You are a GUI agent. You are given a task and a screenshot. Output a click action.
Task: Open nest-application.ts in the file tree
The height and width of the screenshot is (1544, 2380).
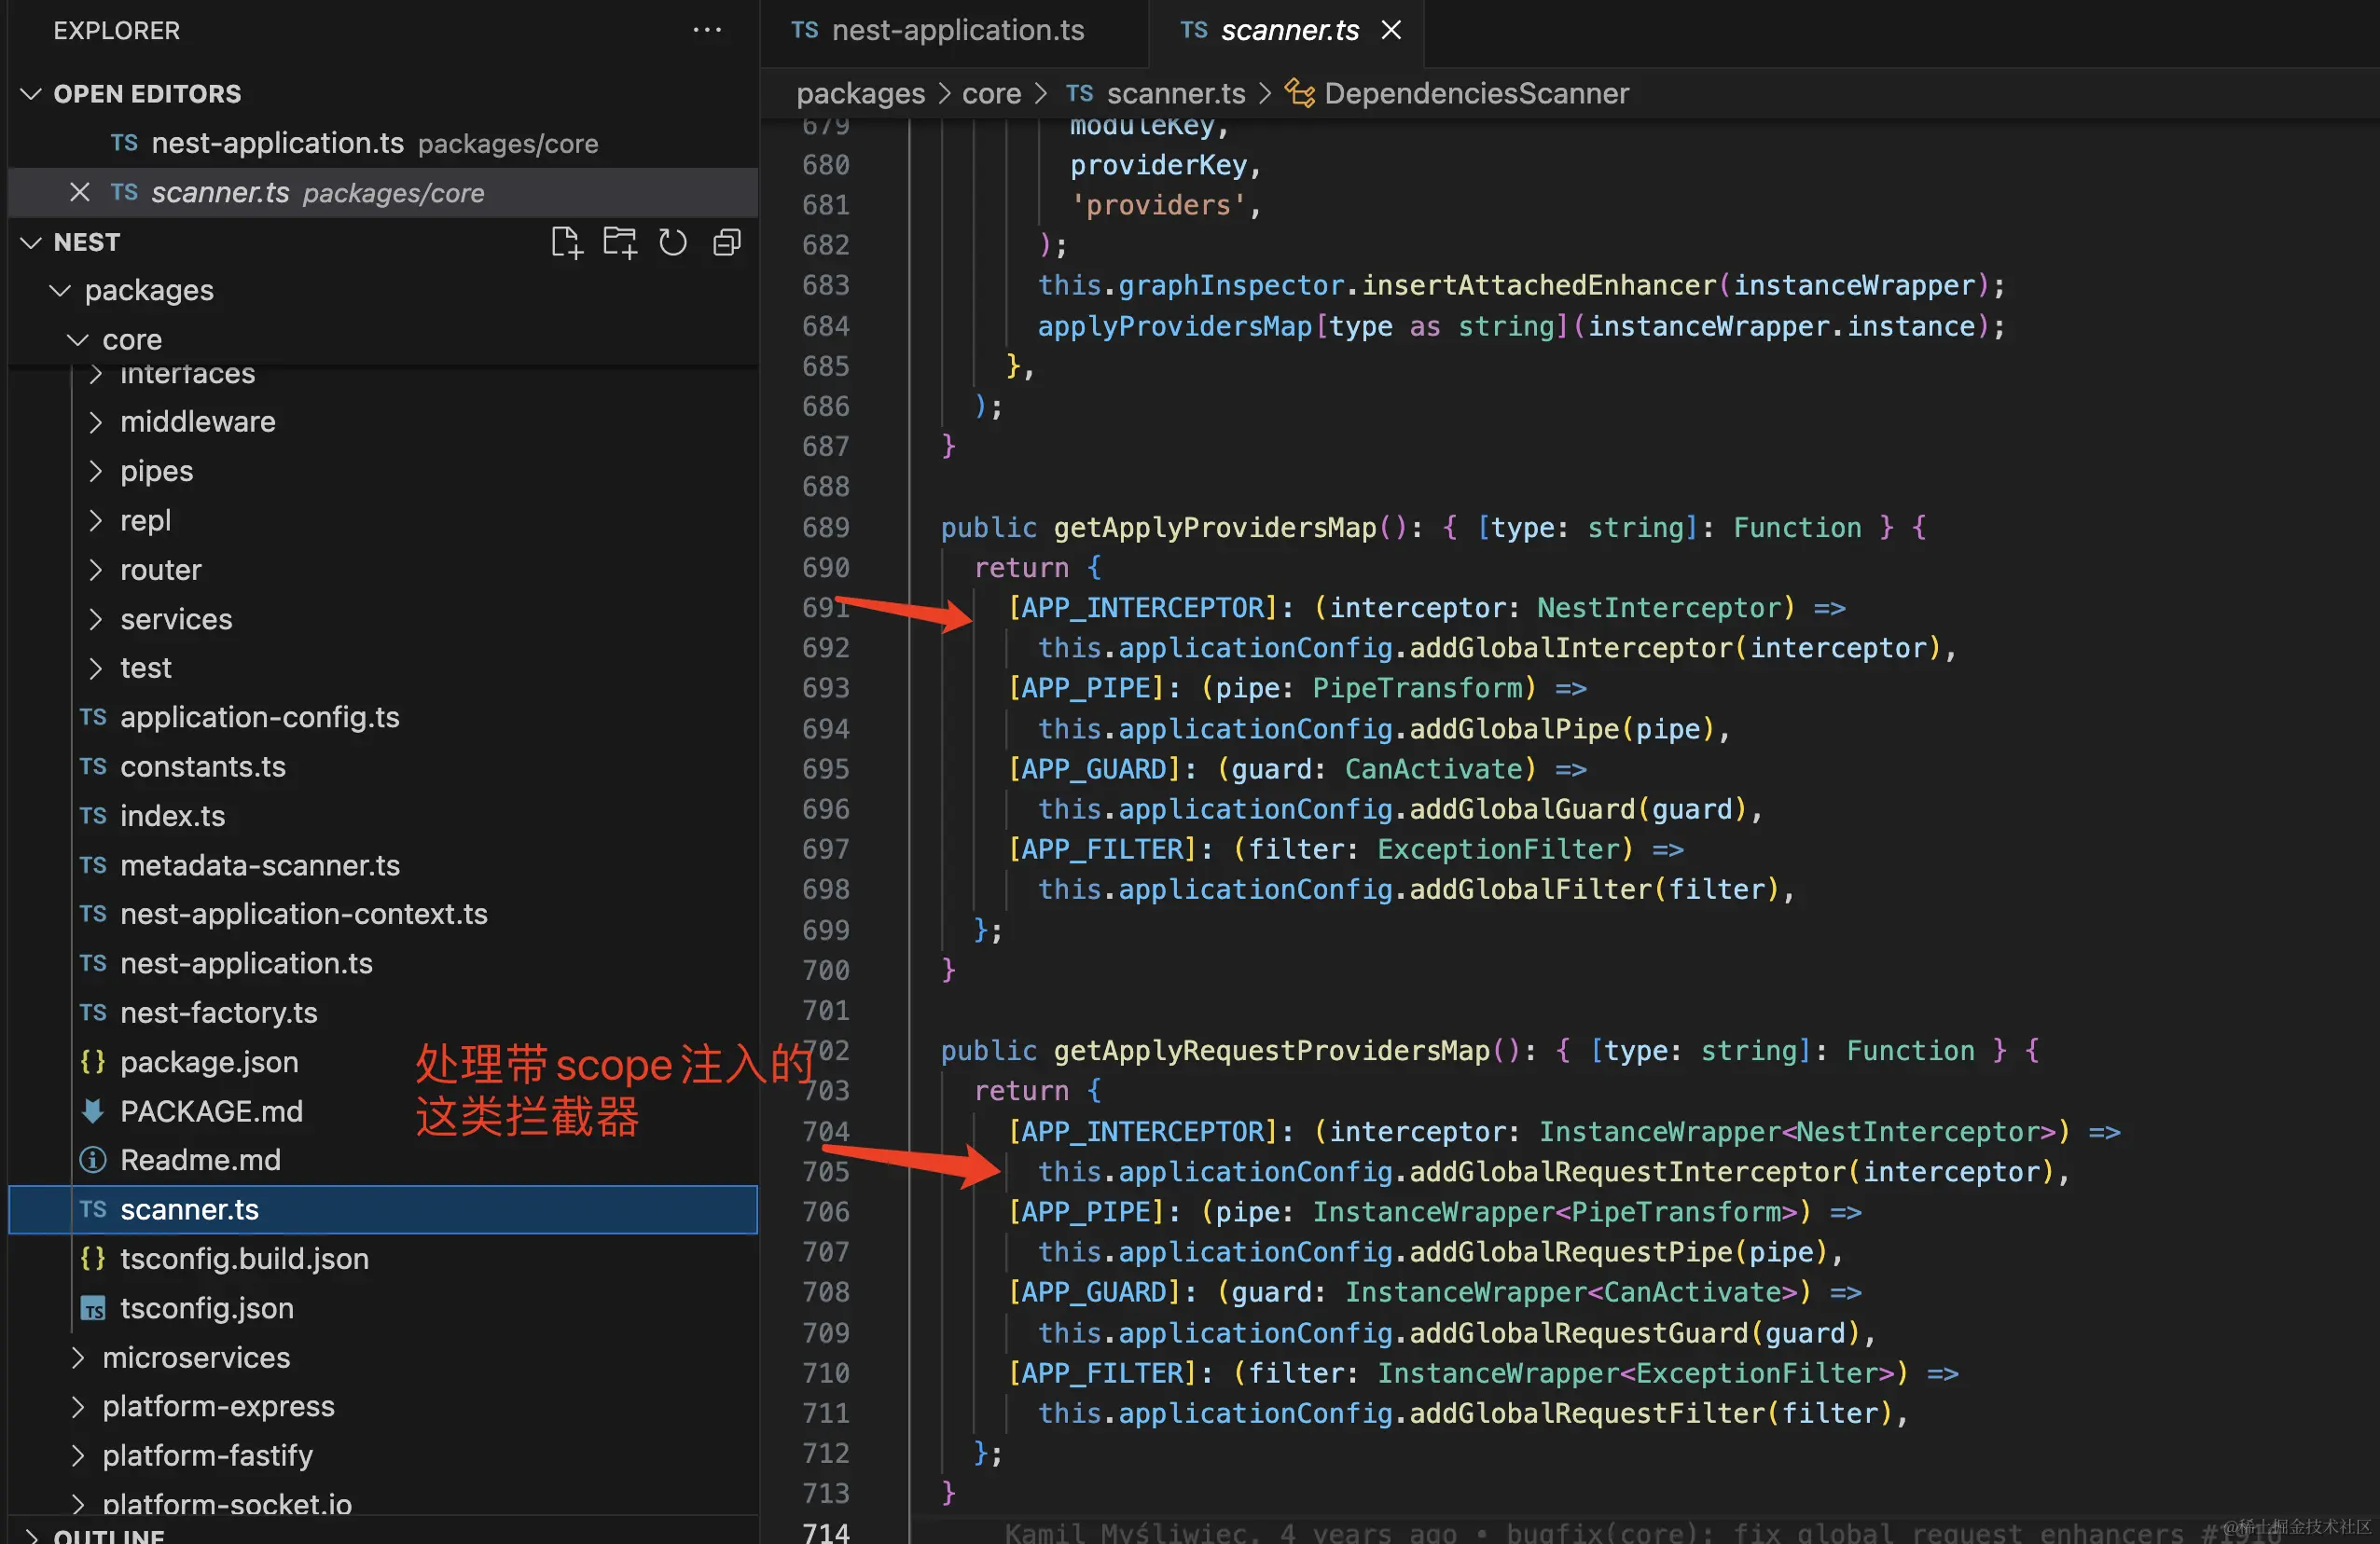click(x=382, y=963)
